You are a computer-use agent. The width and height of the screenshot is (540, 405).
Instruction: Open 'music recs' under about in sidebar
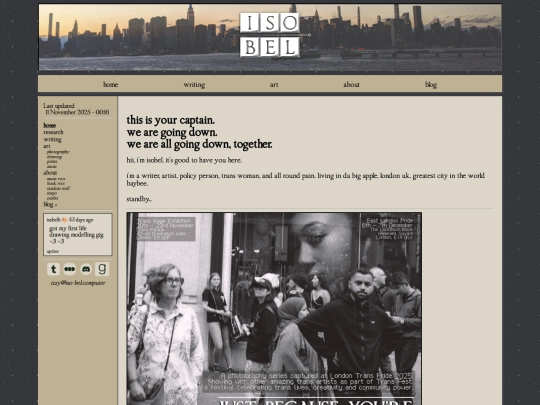coord(56,179)
